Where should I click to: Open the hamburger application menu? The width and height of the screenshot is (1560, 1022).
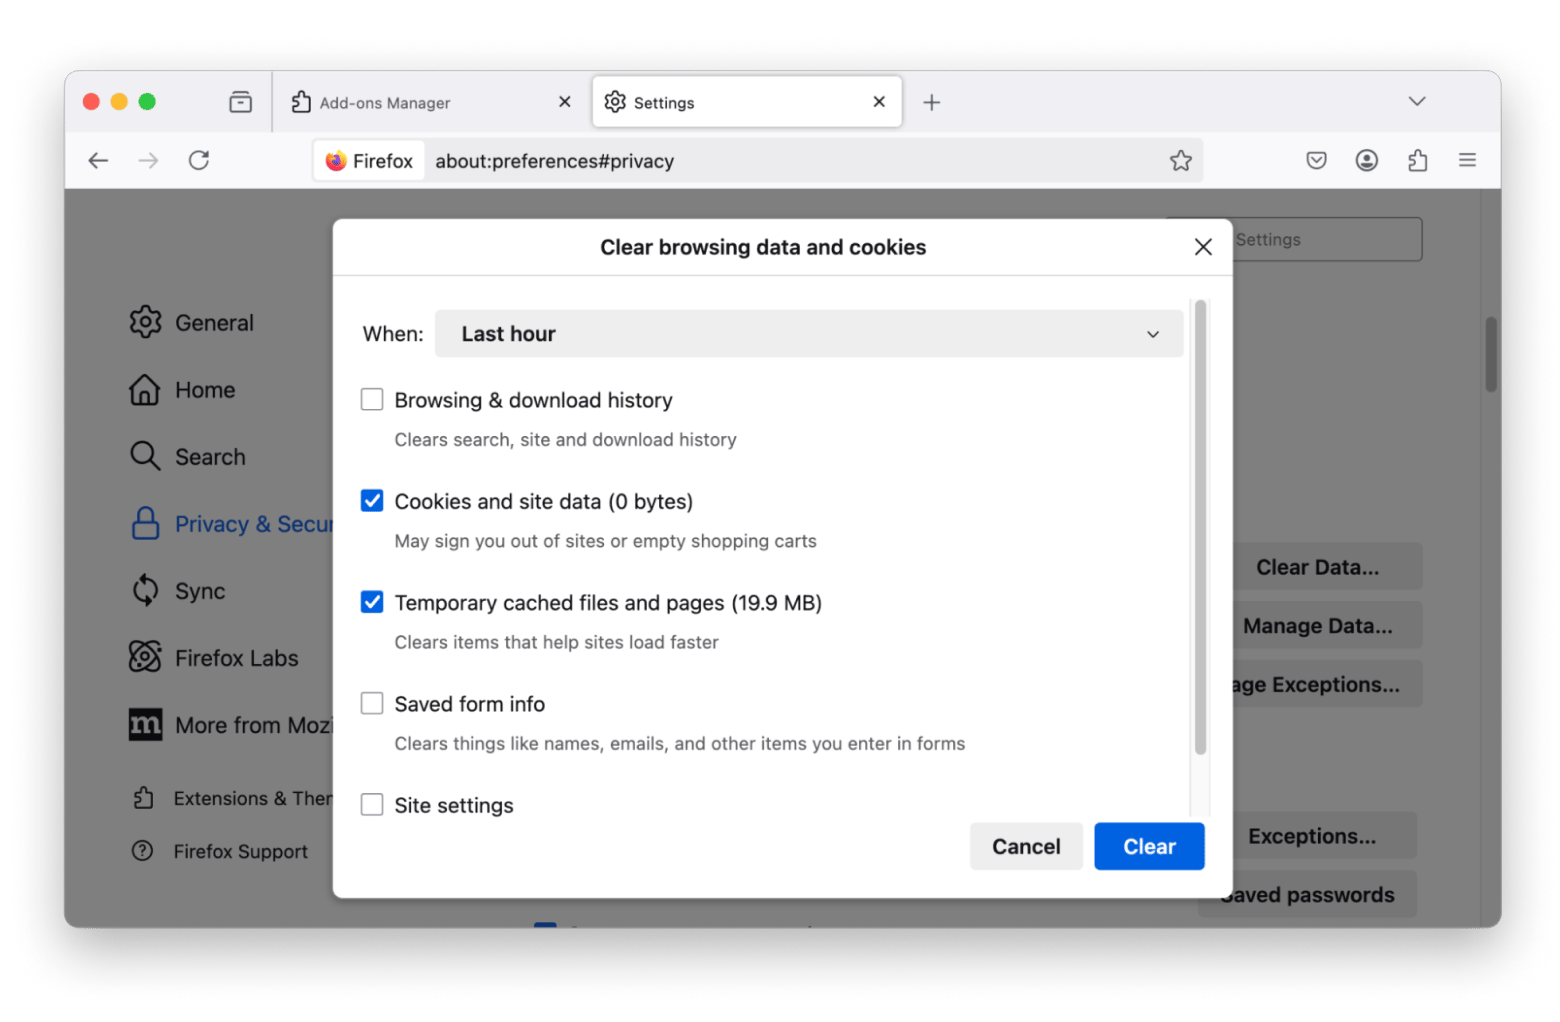[x=1467, y=160]
